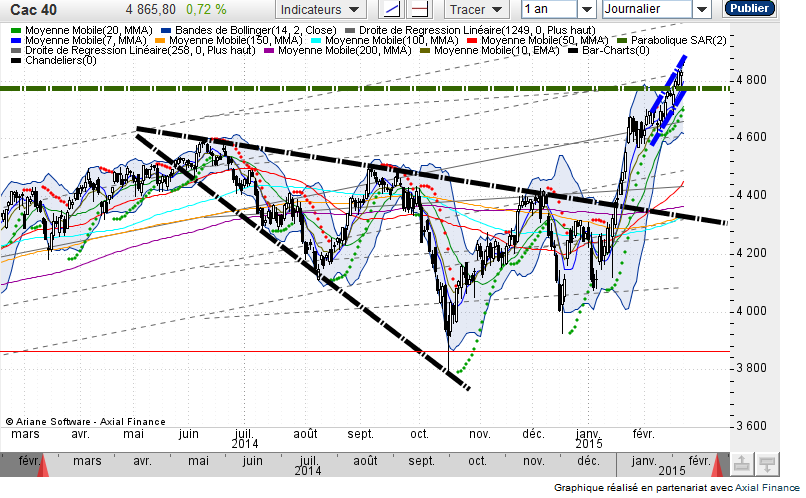Click 'sept.' on the bottom timeline navigator
806x498 pixels.
[x=421, y=460]
